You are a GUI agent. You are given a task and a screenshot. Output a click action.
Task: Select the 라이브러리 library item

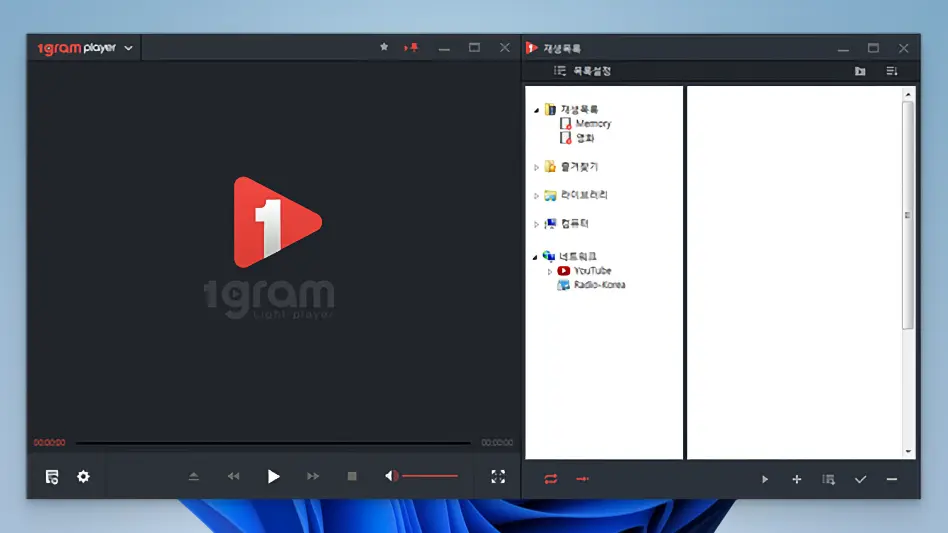click(584, 195)
